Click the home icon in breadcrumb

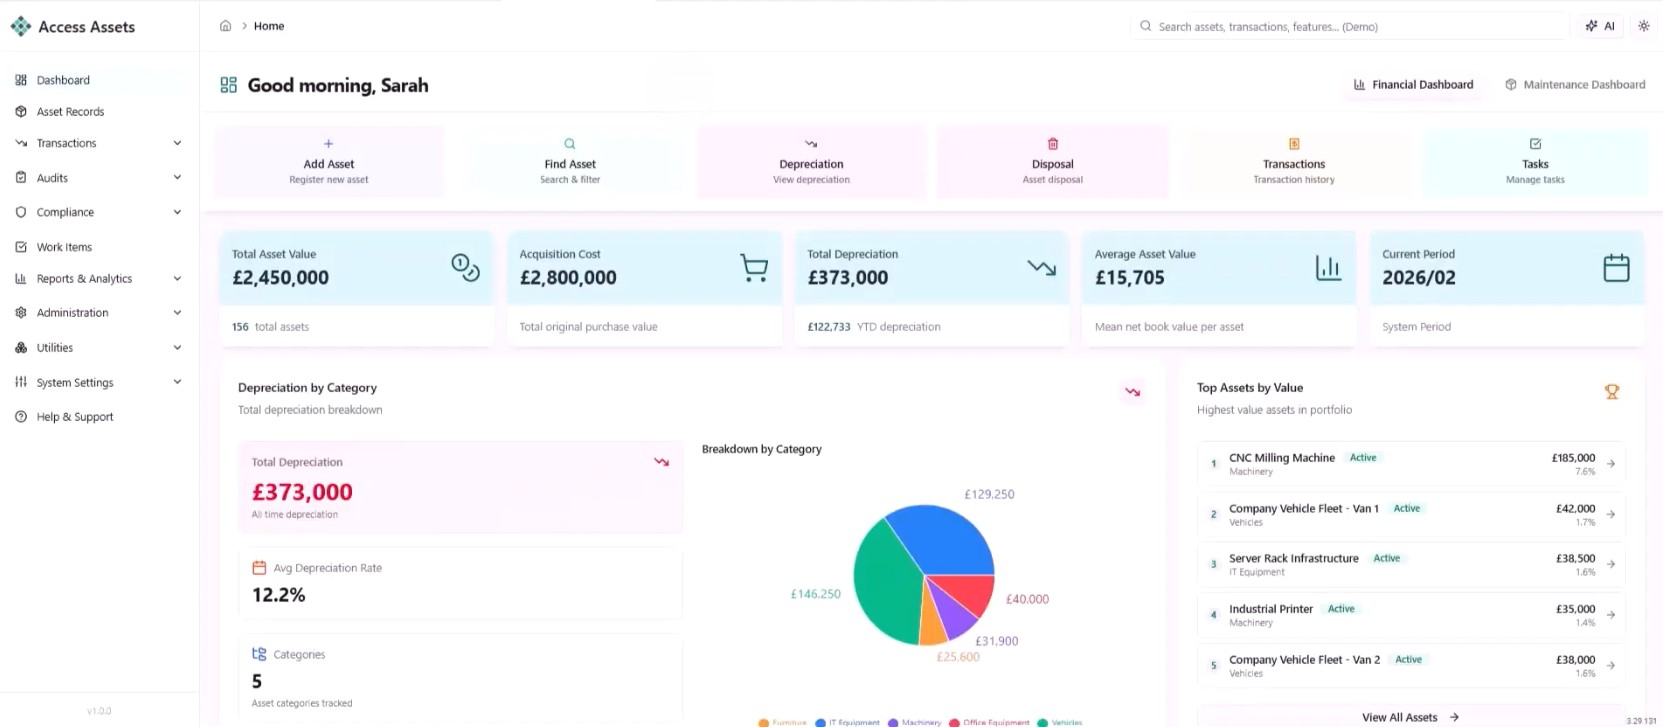[225, 26]
